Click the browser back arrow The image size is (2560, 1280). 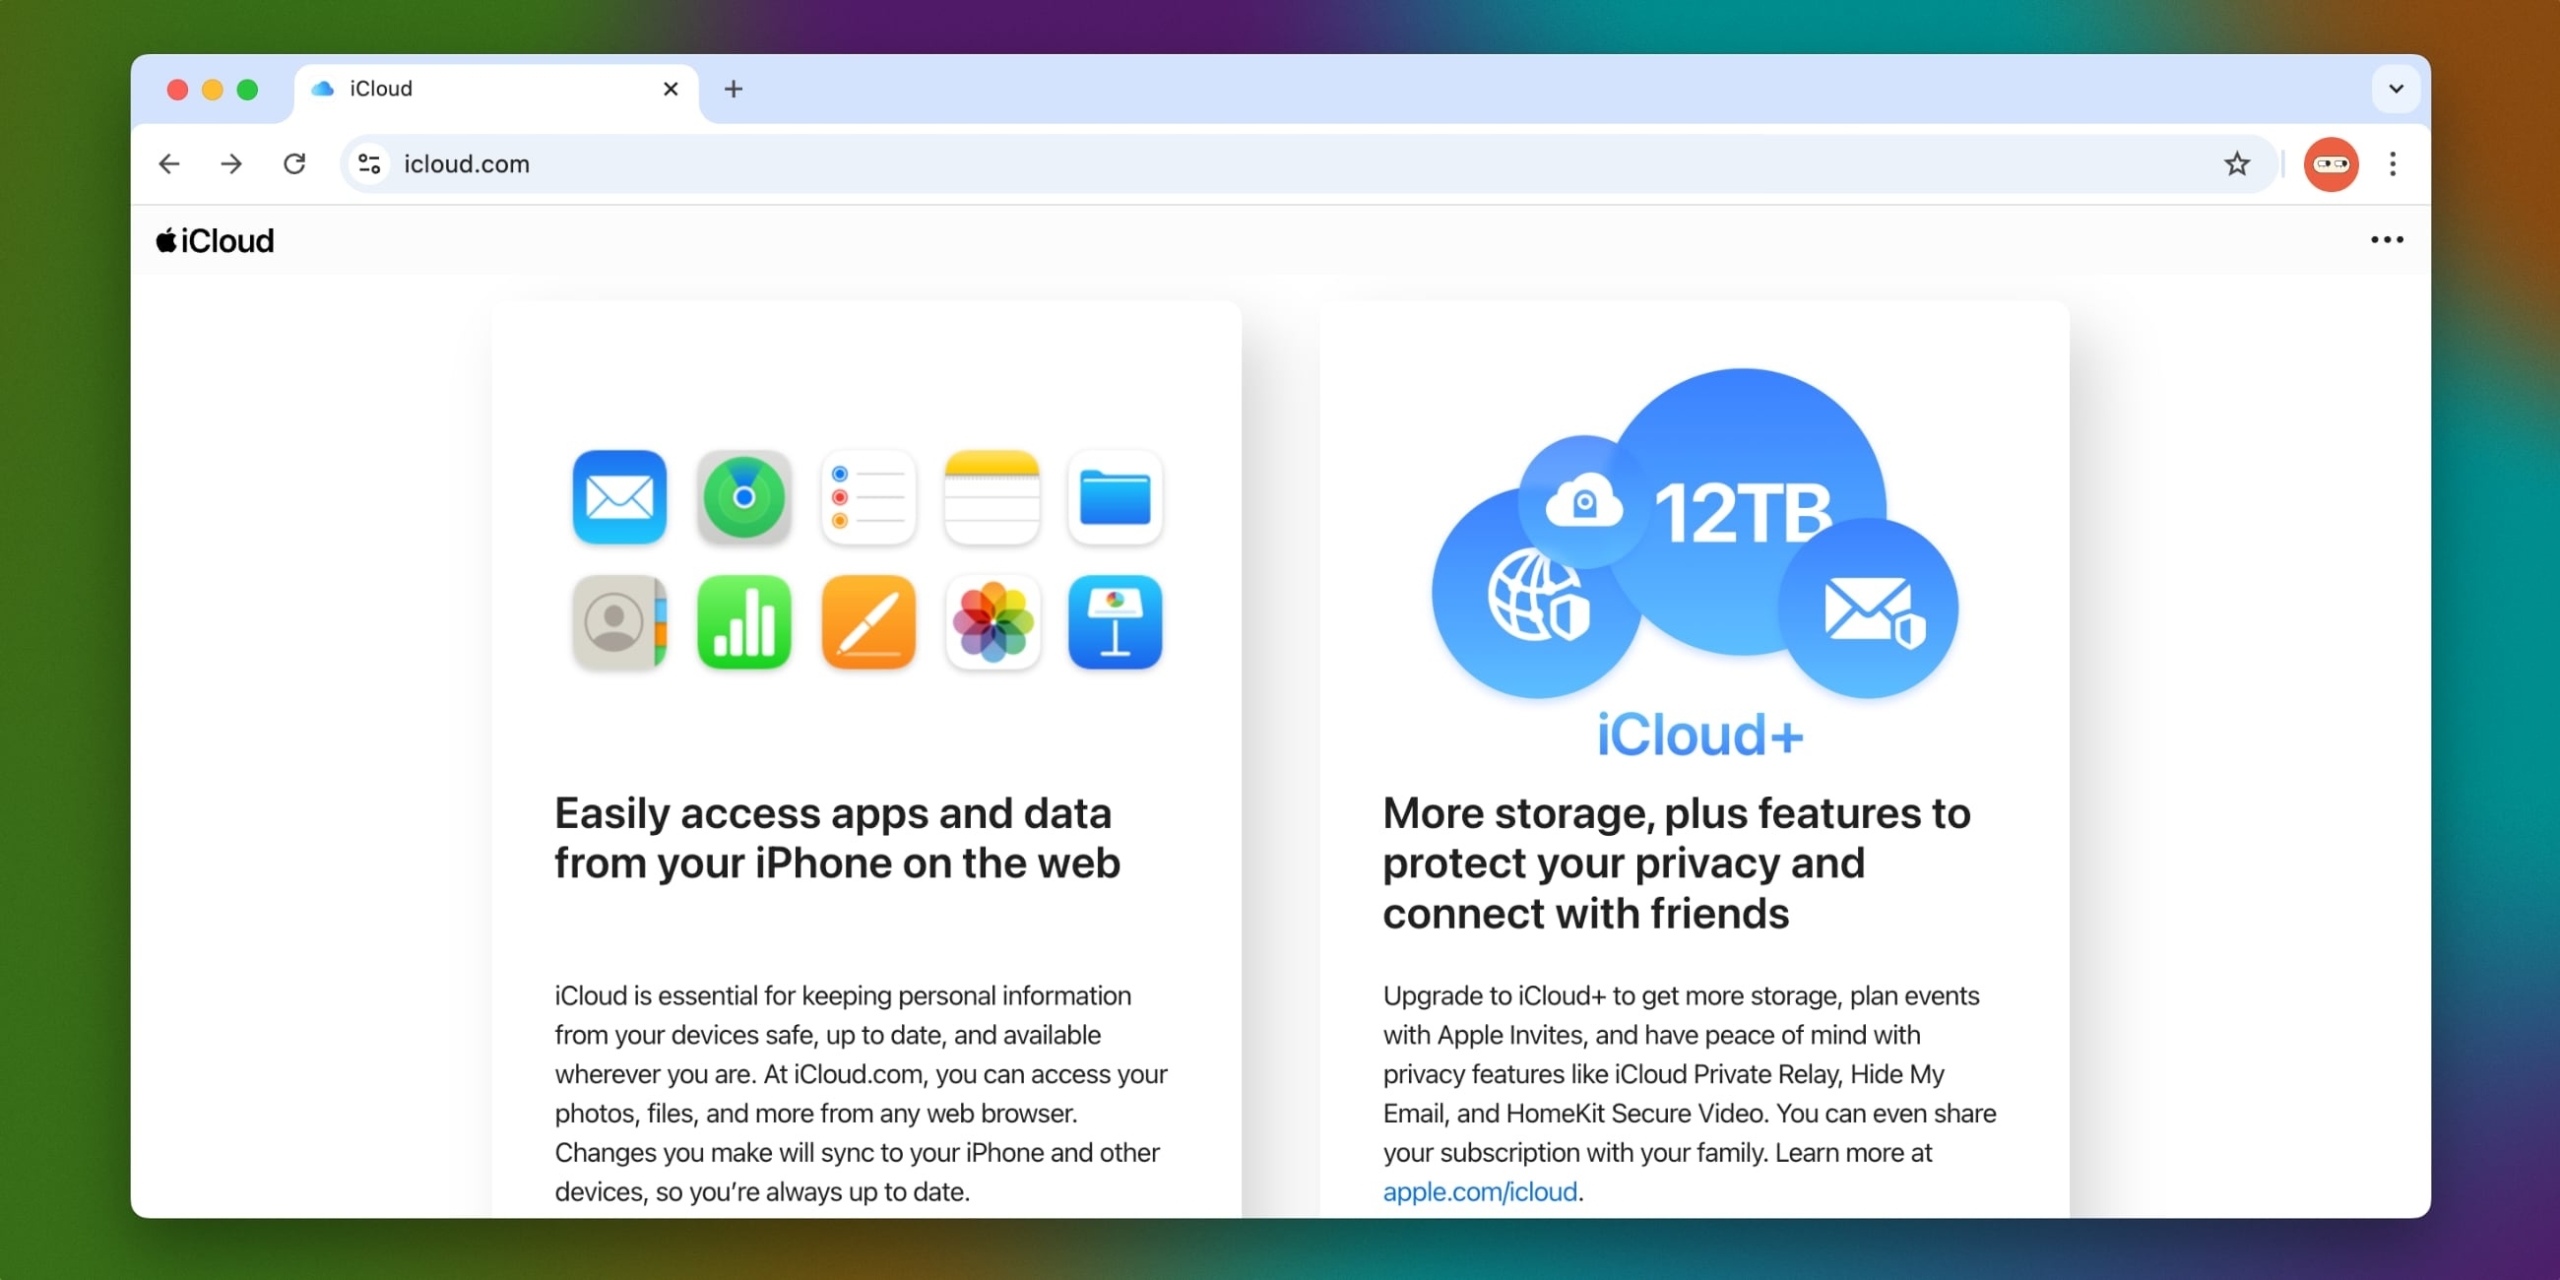point(169,164)
